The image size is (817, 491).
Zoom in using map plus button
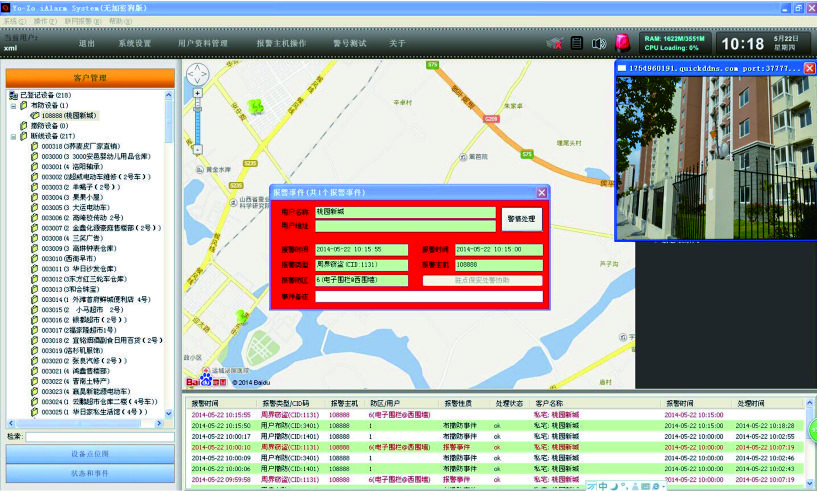pyautogui.click(x=199, y=93)
